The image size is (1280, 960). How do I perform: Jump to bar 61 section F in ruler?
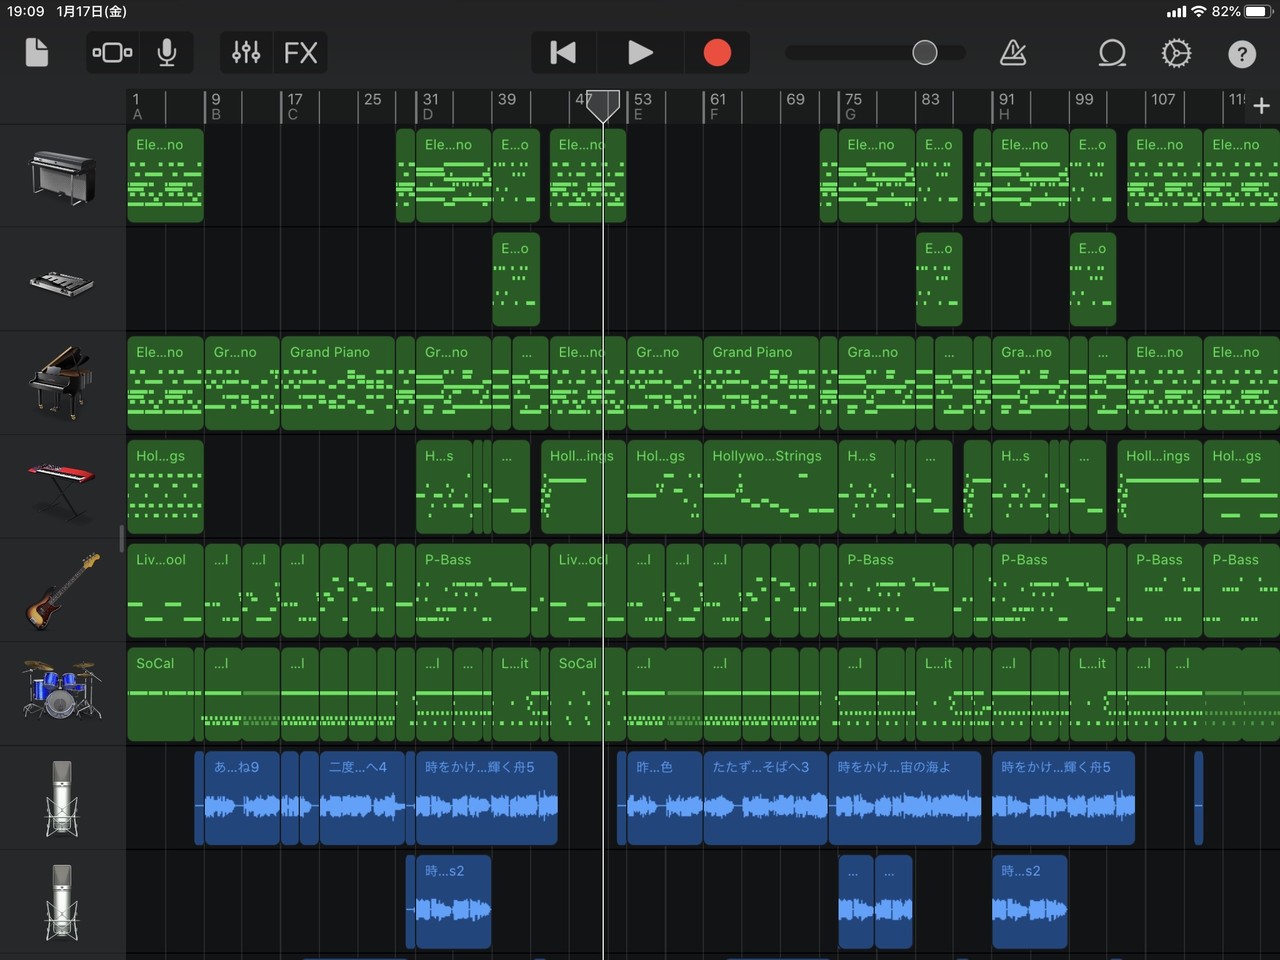click(717, 106)
